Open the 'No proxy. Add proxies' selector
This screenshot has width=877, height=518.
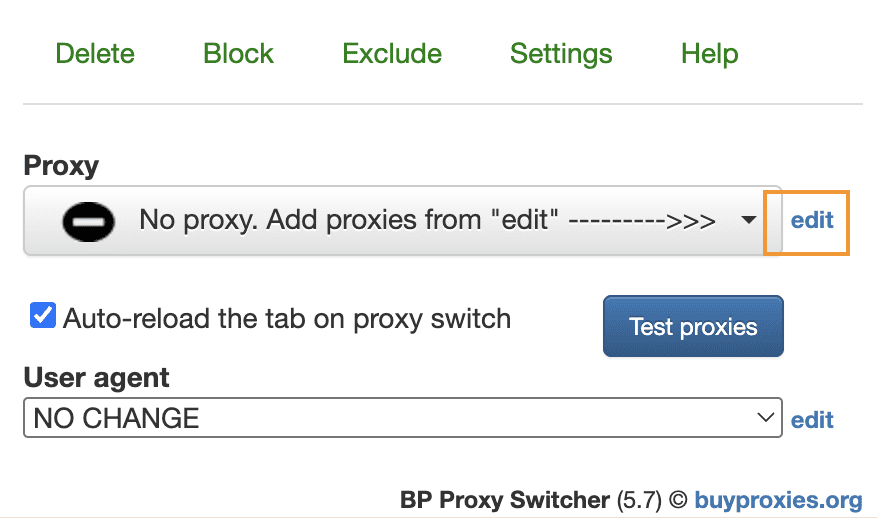pyautogui.click(x=403, y=221)
